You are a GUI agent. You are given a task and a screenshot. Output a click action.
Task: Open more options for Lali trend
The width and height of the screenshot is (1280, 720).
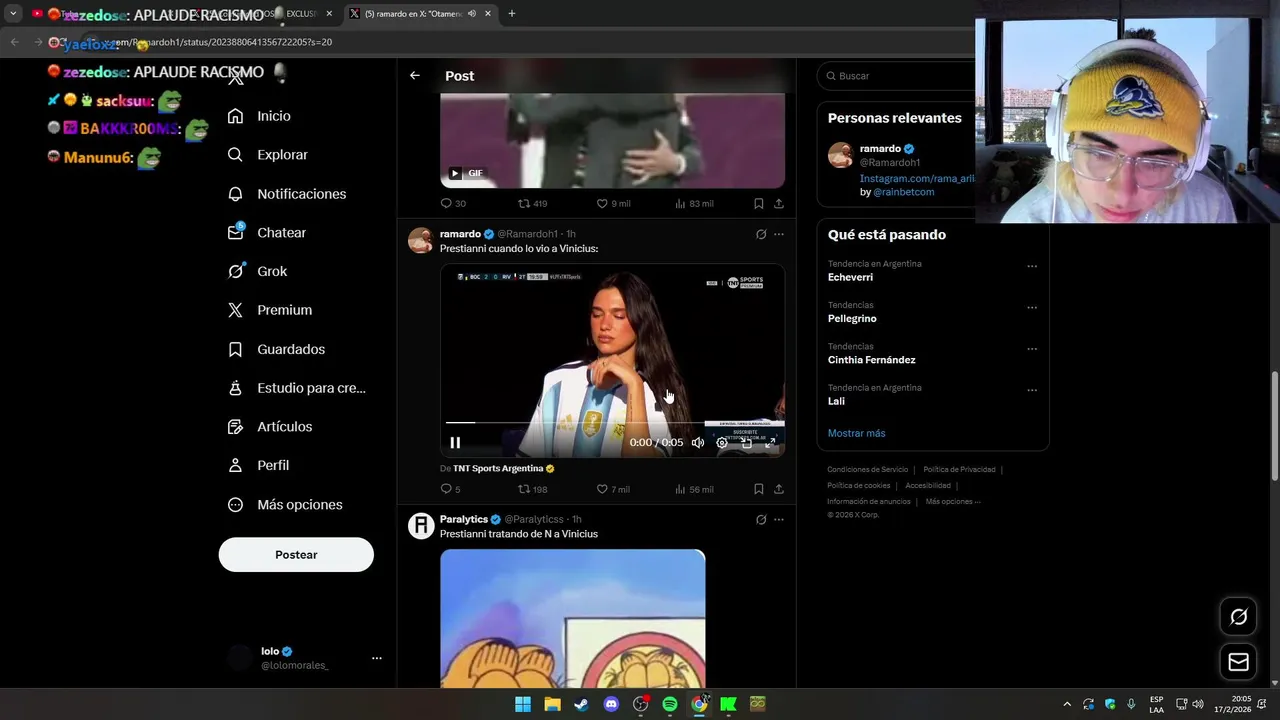point(1032,390)
